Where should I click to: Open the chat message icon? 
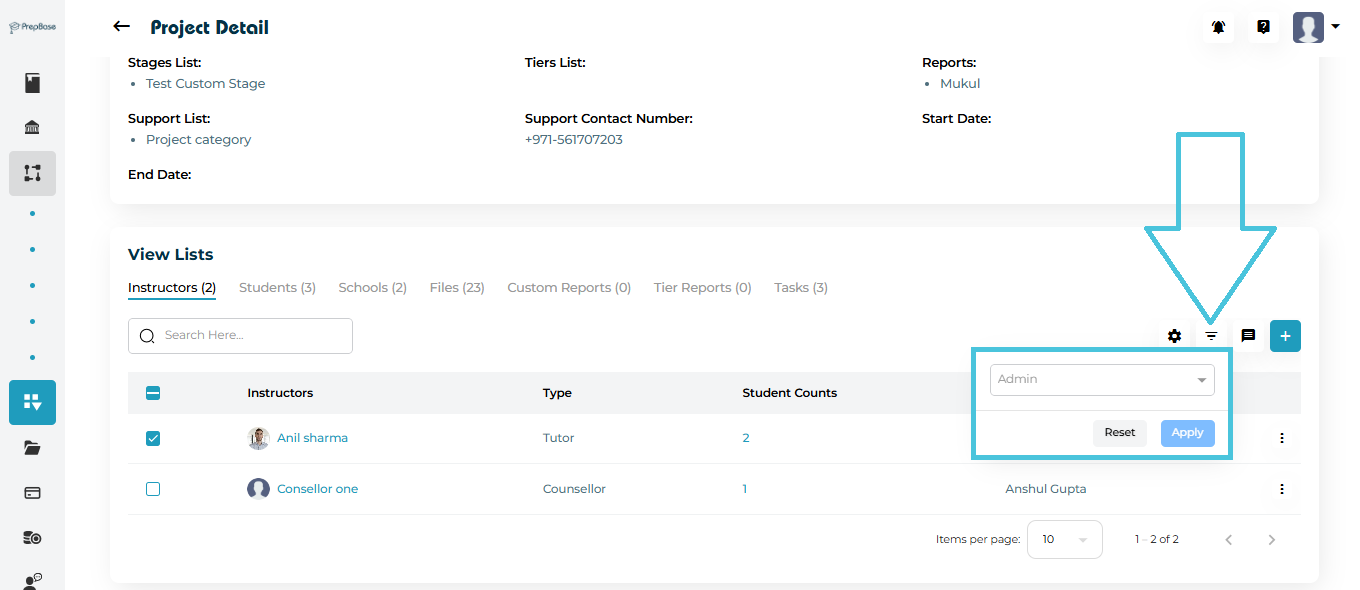(x=1248, y=336)
